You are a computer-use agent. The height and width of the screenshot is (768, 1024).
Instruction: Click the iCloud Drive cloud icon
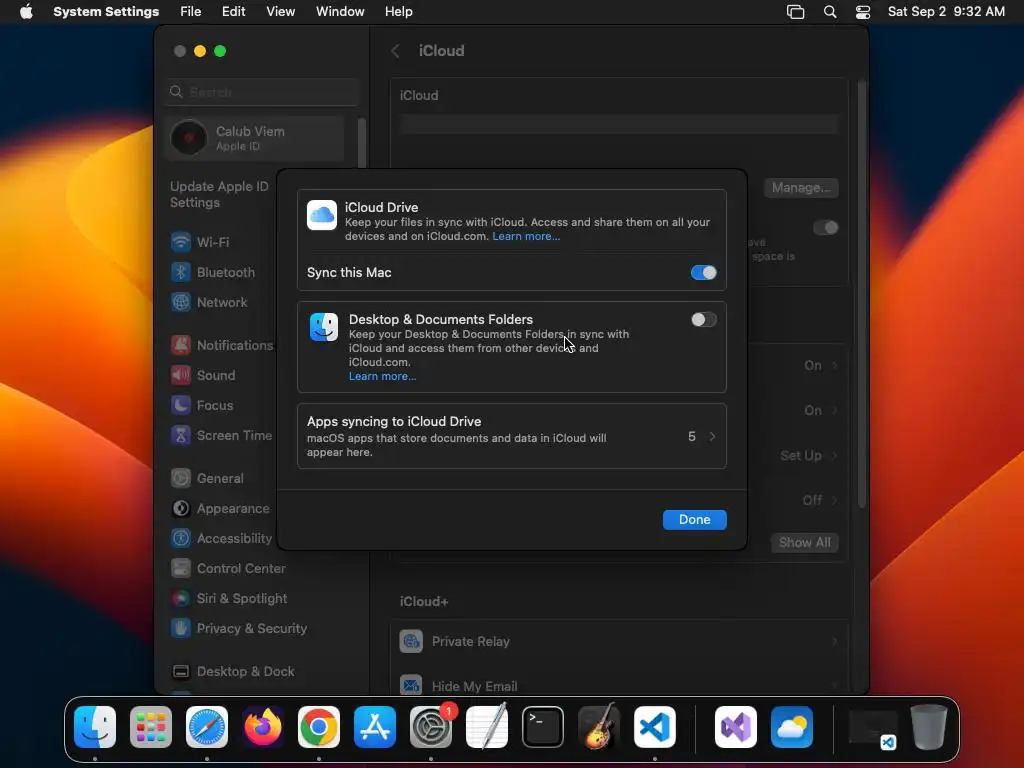point(322,215)
